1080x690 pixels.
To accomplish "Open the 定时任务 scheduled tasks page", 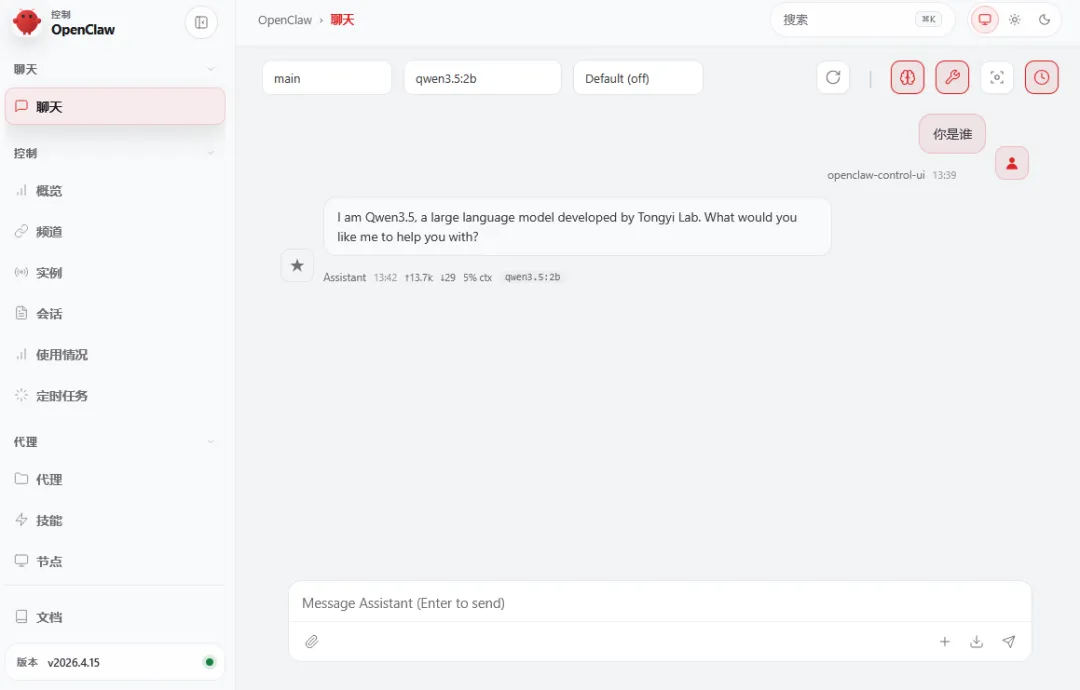I will point(115,396).
